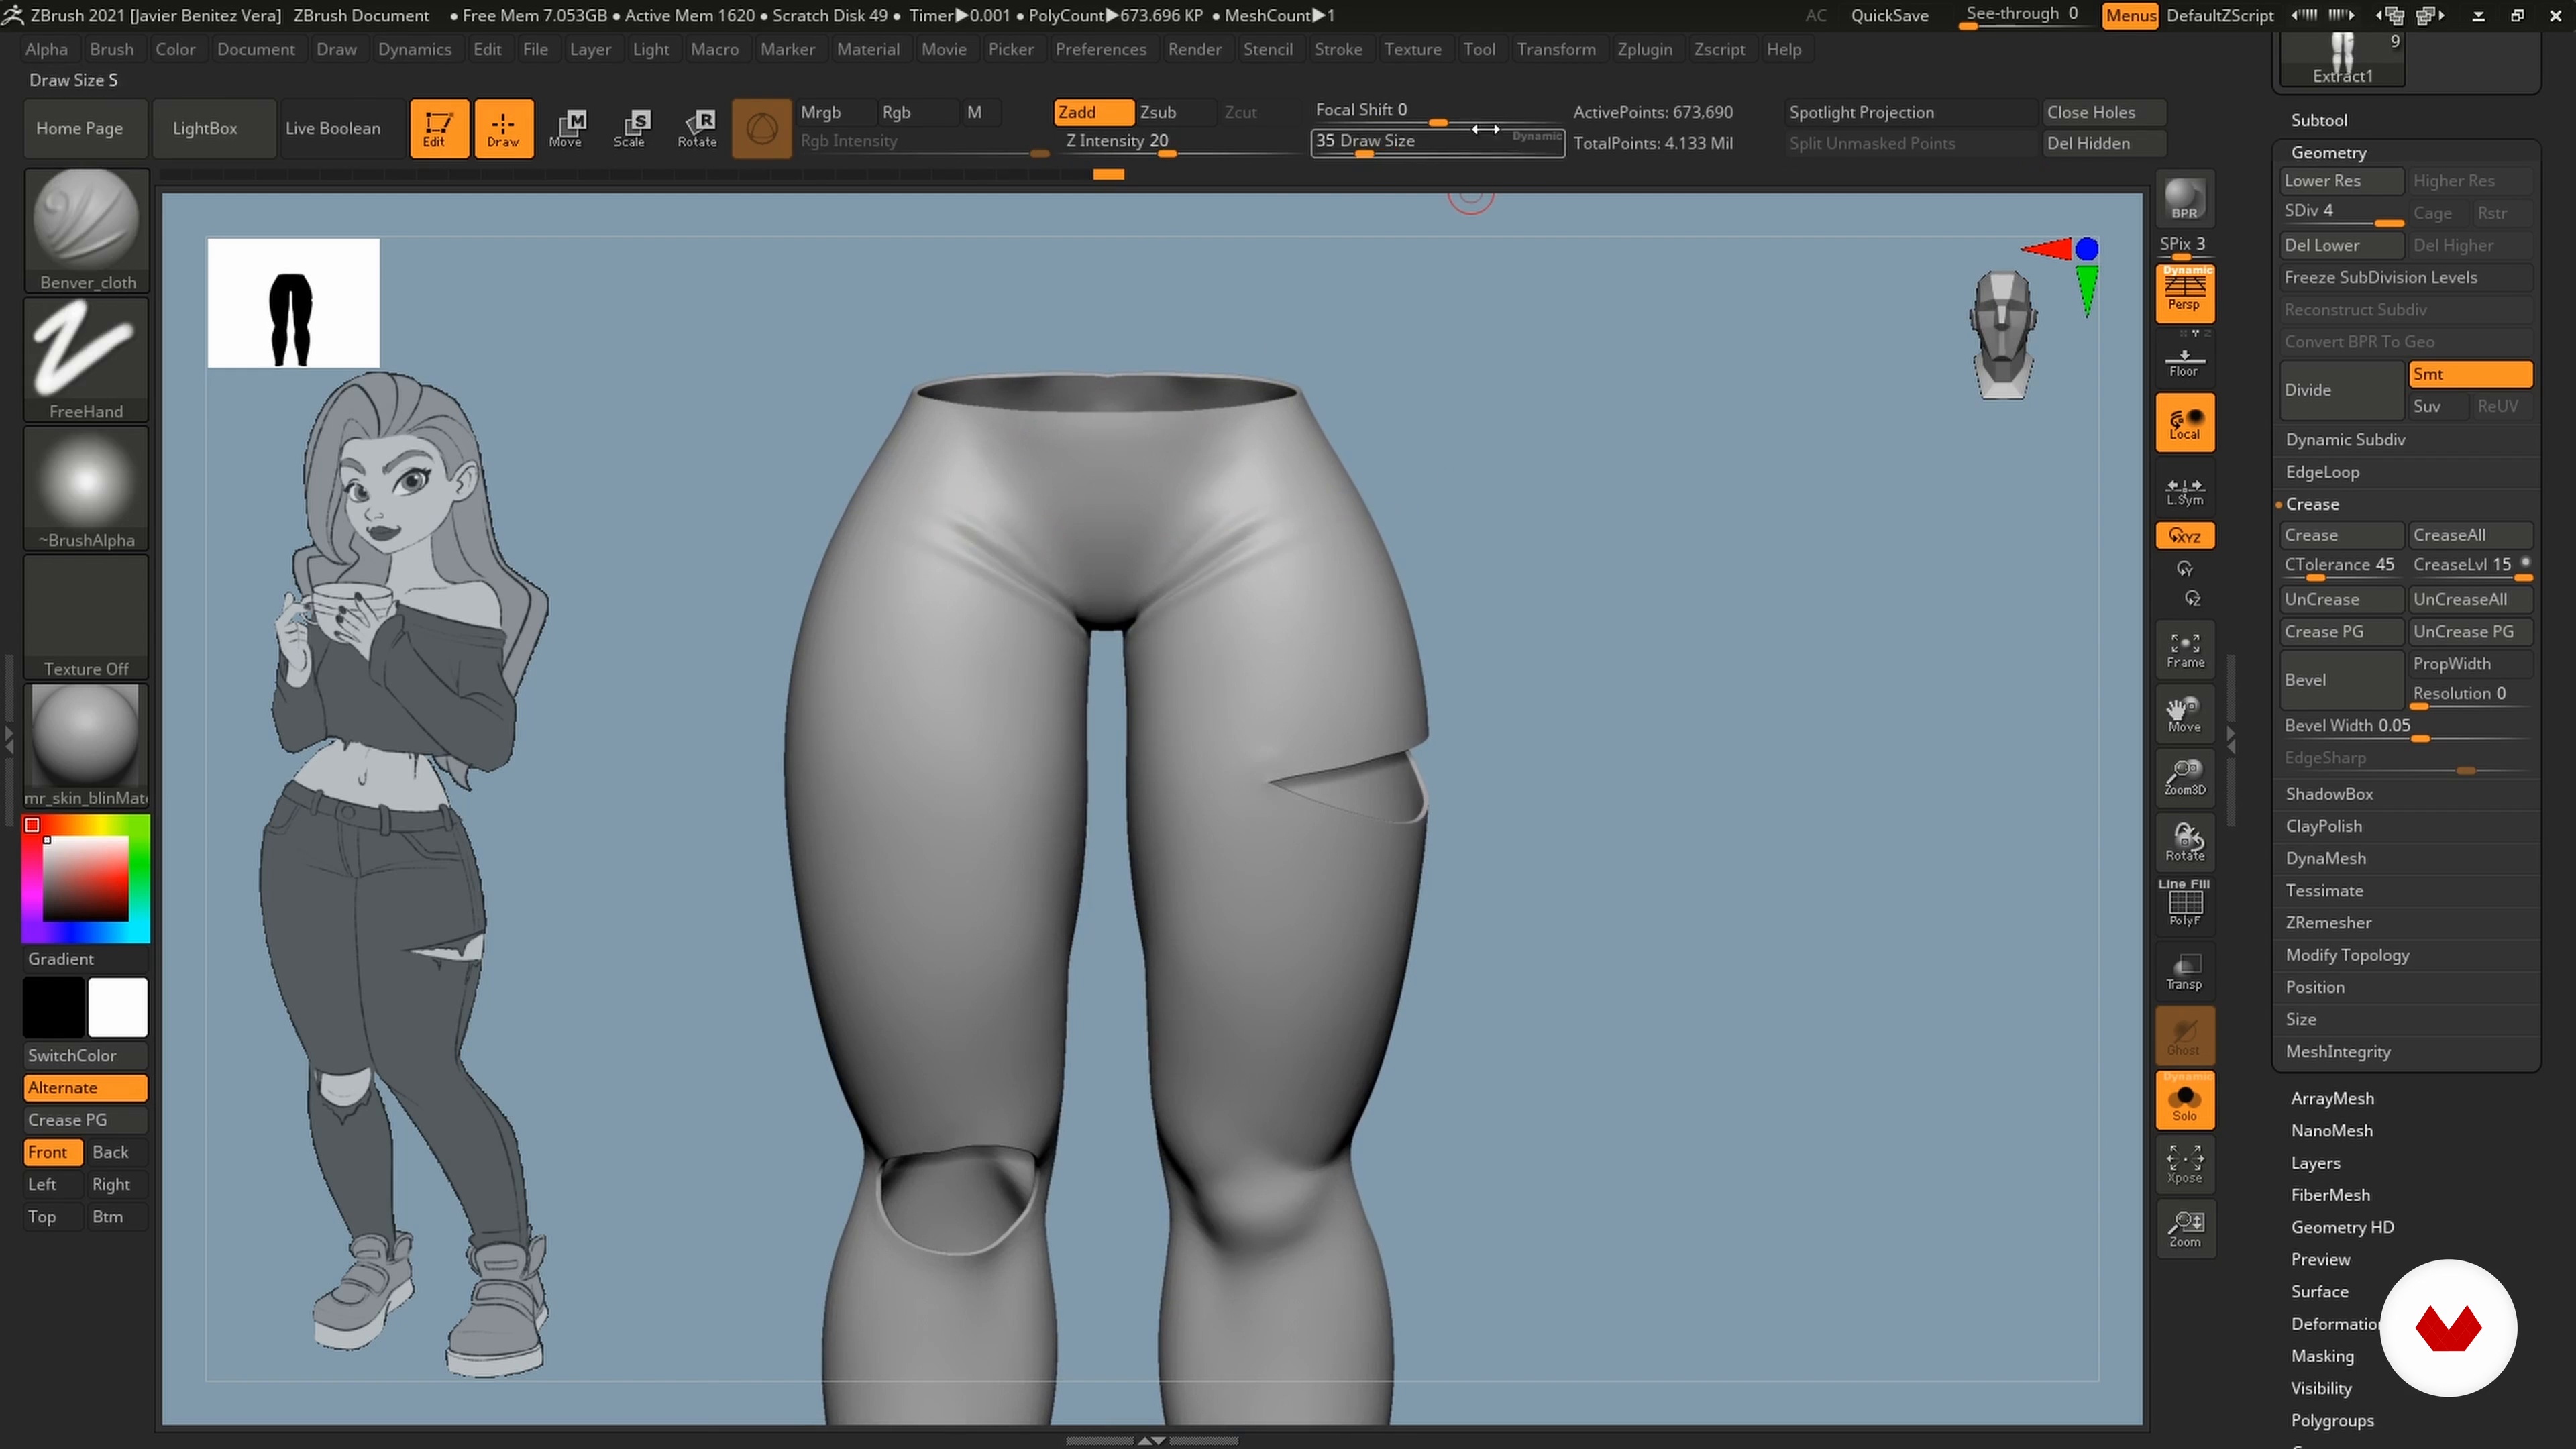Screen dimensions: 2576x1449
Task: Enable the Transp transparency icon
Action: [x=2184, y=971]
